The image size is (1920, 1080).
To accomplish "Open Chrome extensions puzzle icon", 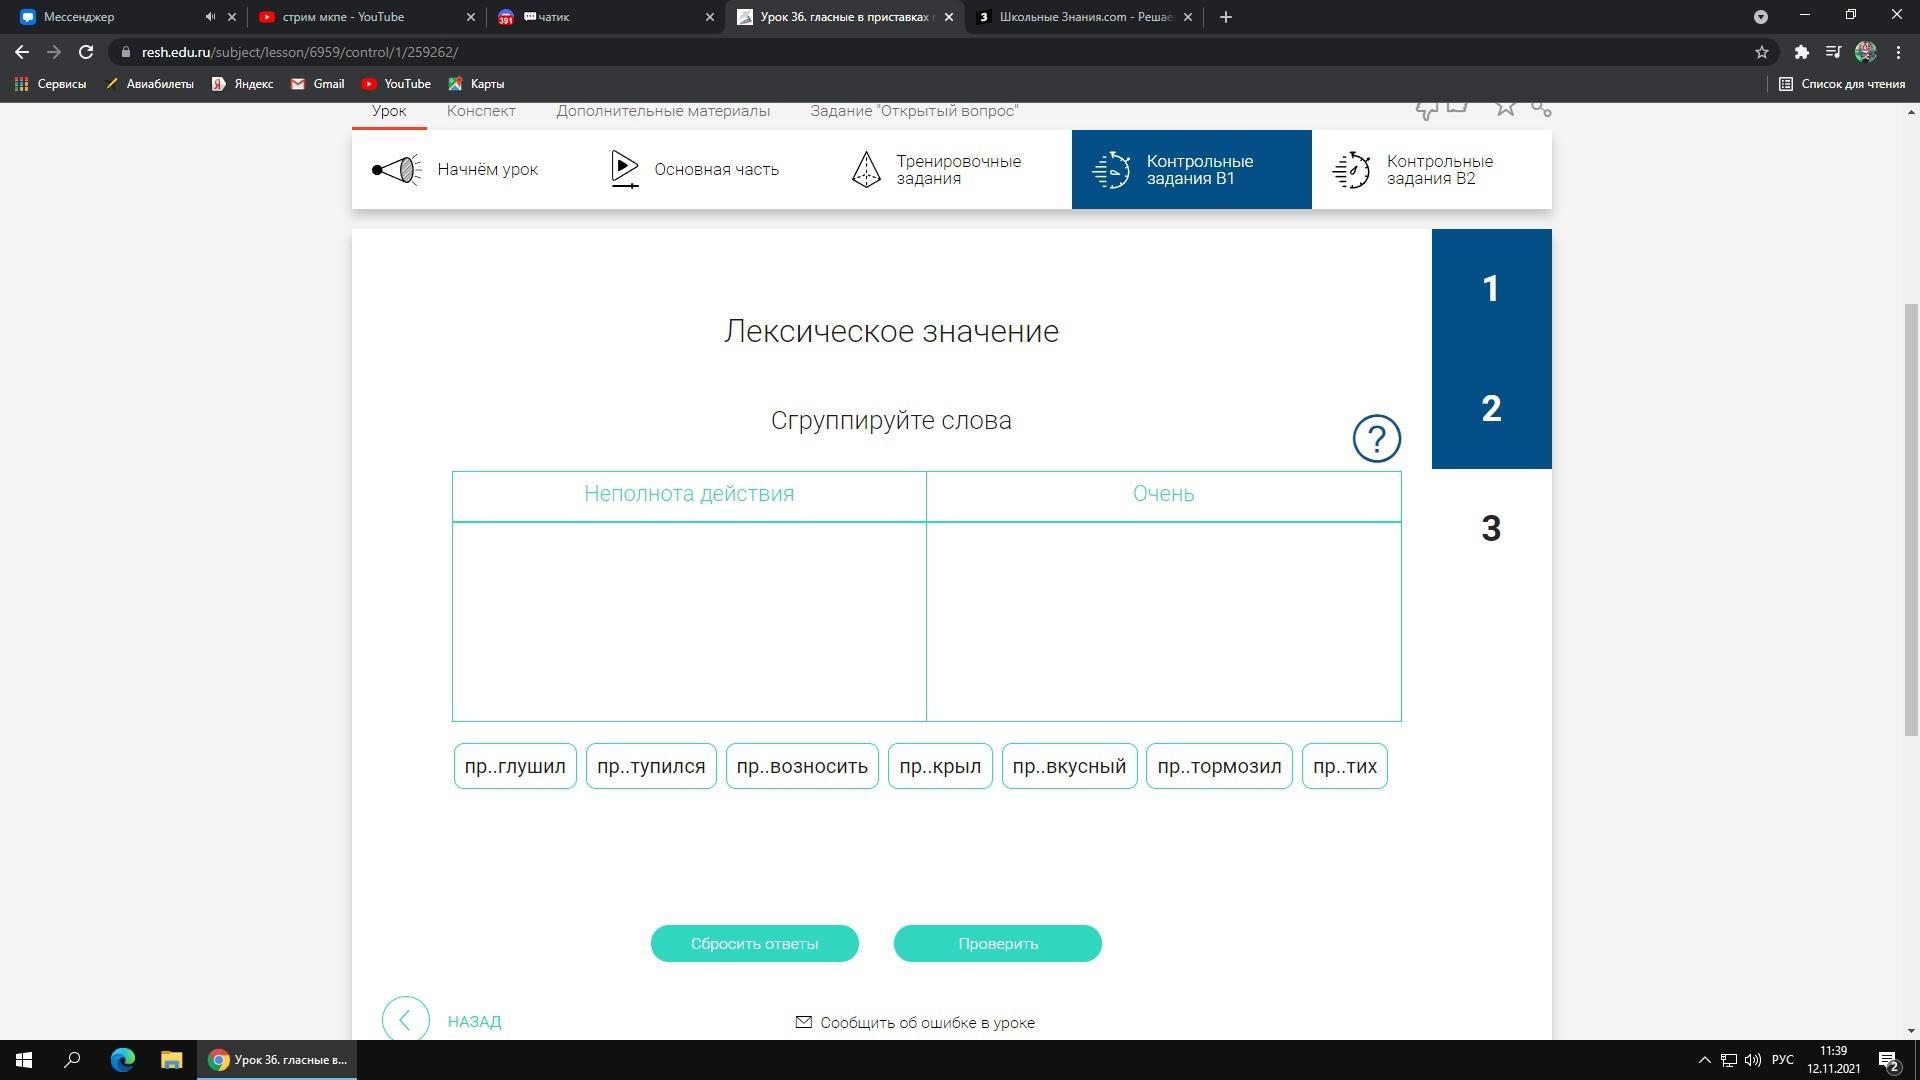I will pyautogui.click(x=1801, y=52).
